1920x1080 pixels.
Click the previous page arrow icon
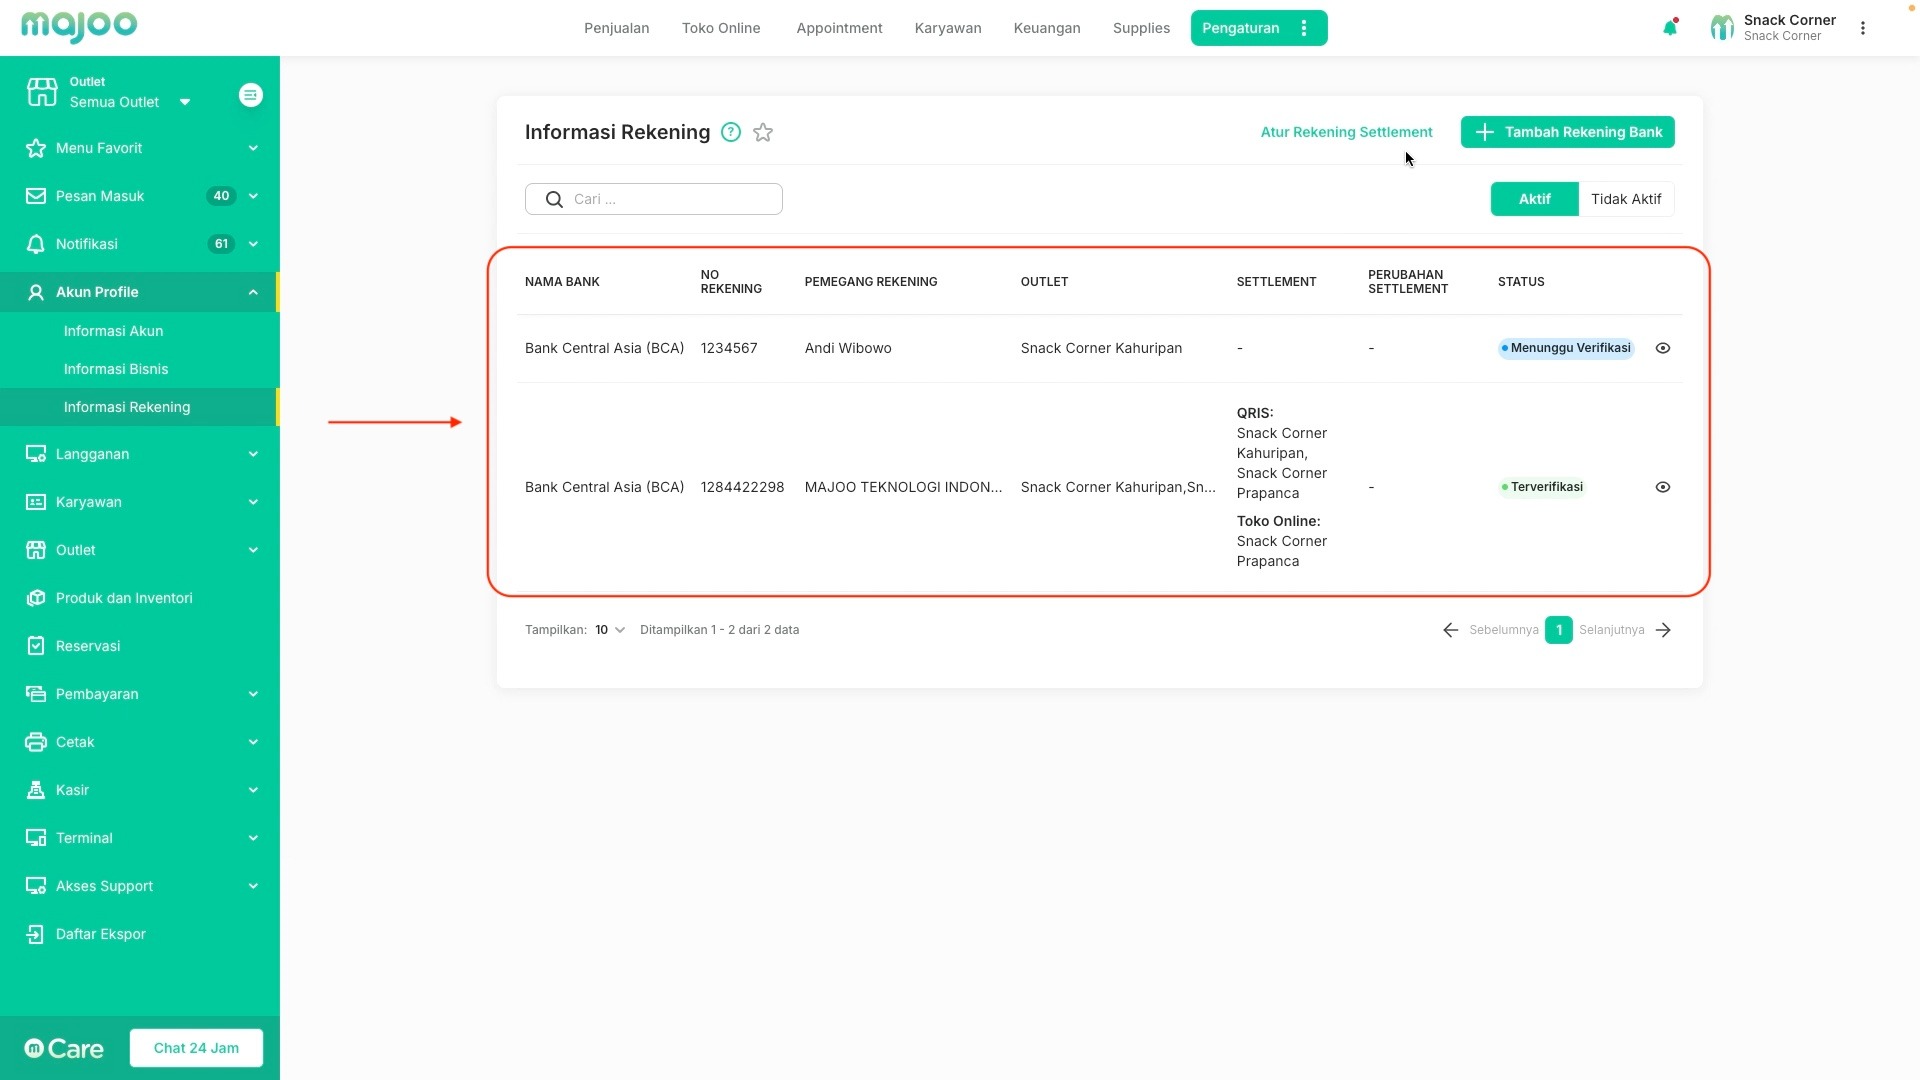[x=1450, y=630]
